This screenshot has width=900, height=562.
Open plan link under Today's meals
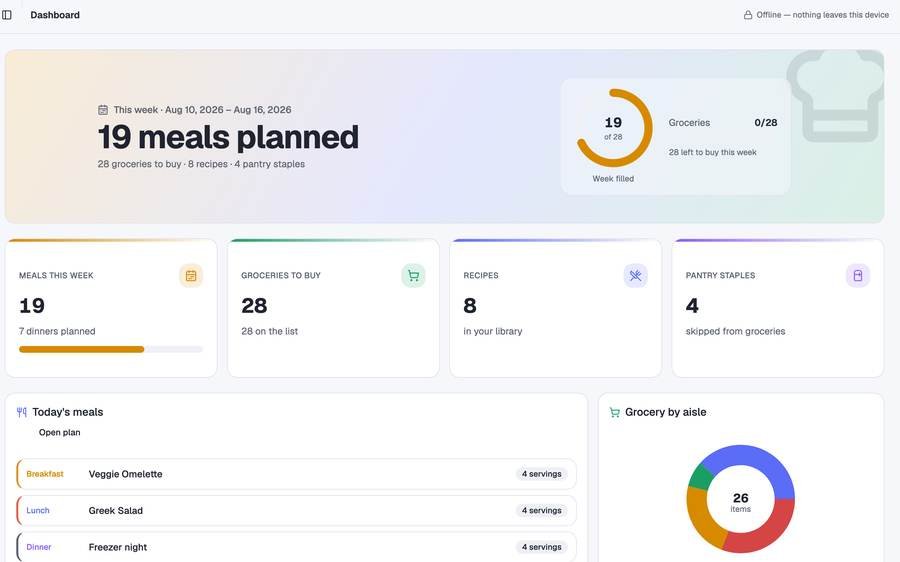(60, 432)
